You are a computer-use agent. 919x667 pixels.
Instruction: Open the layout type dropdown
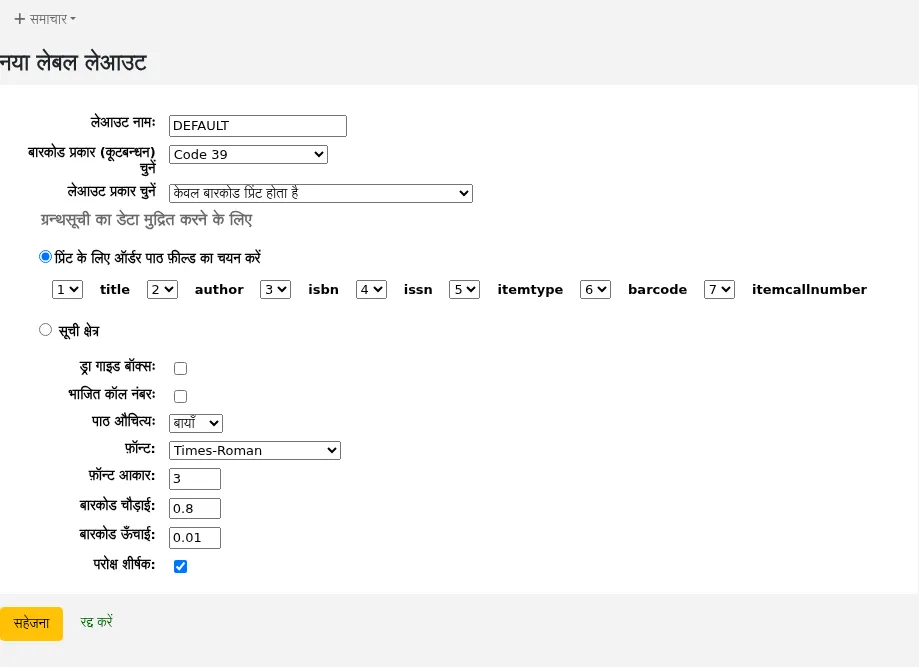pyautogui.click(x=321, y=193)
